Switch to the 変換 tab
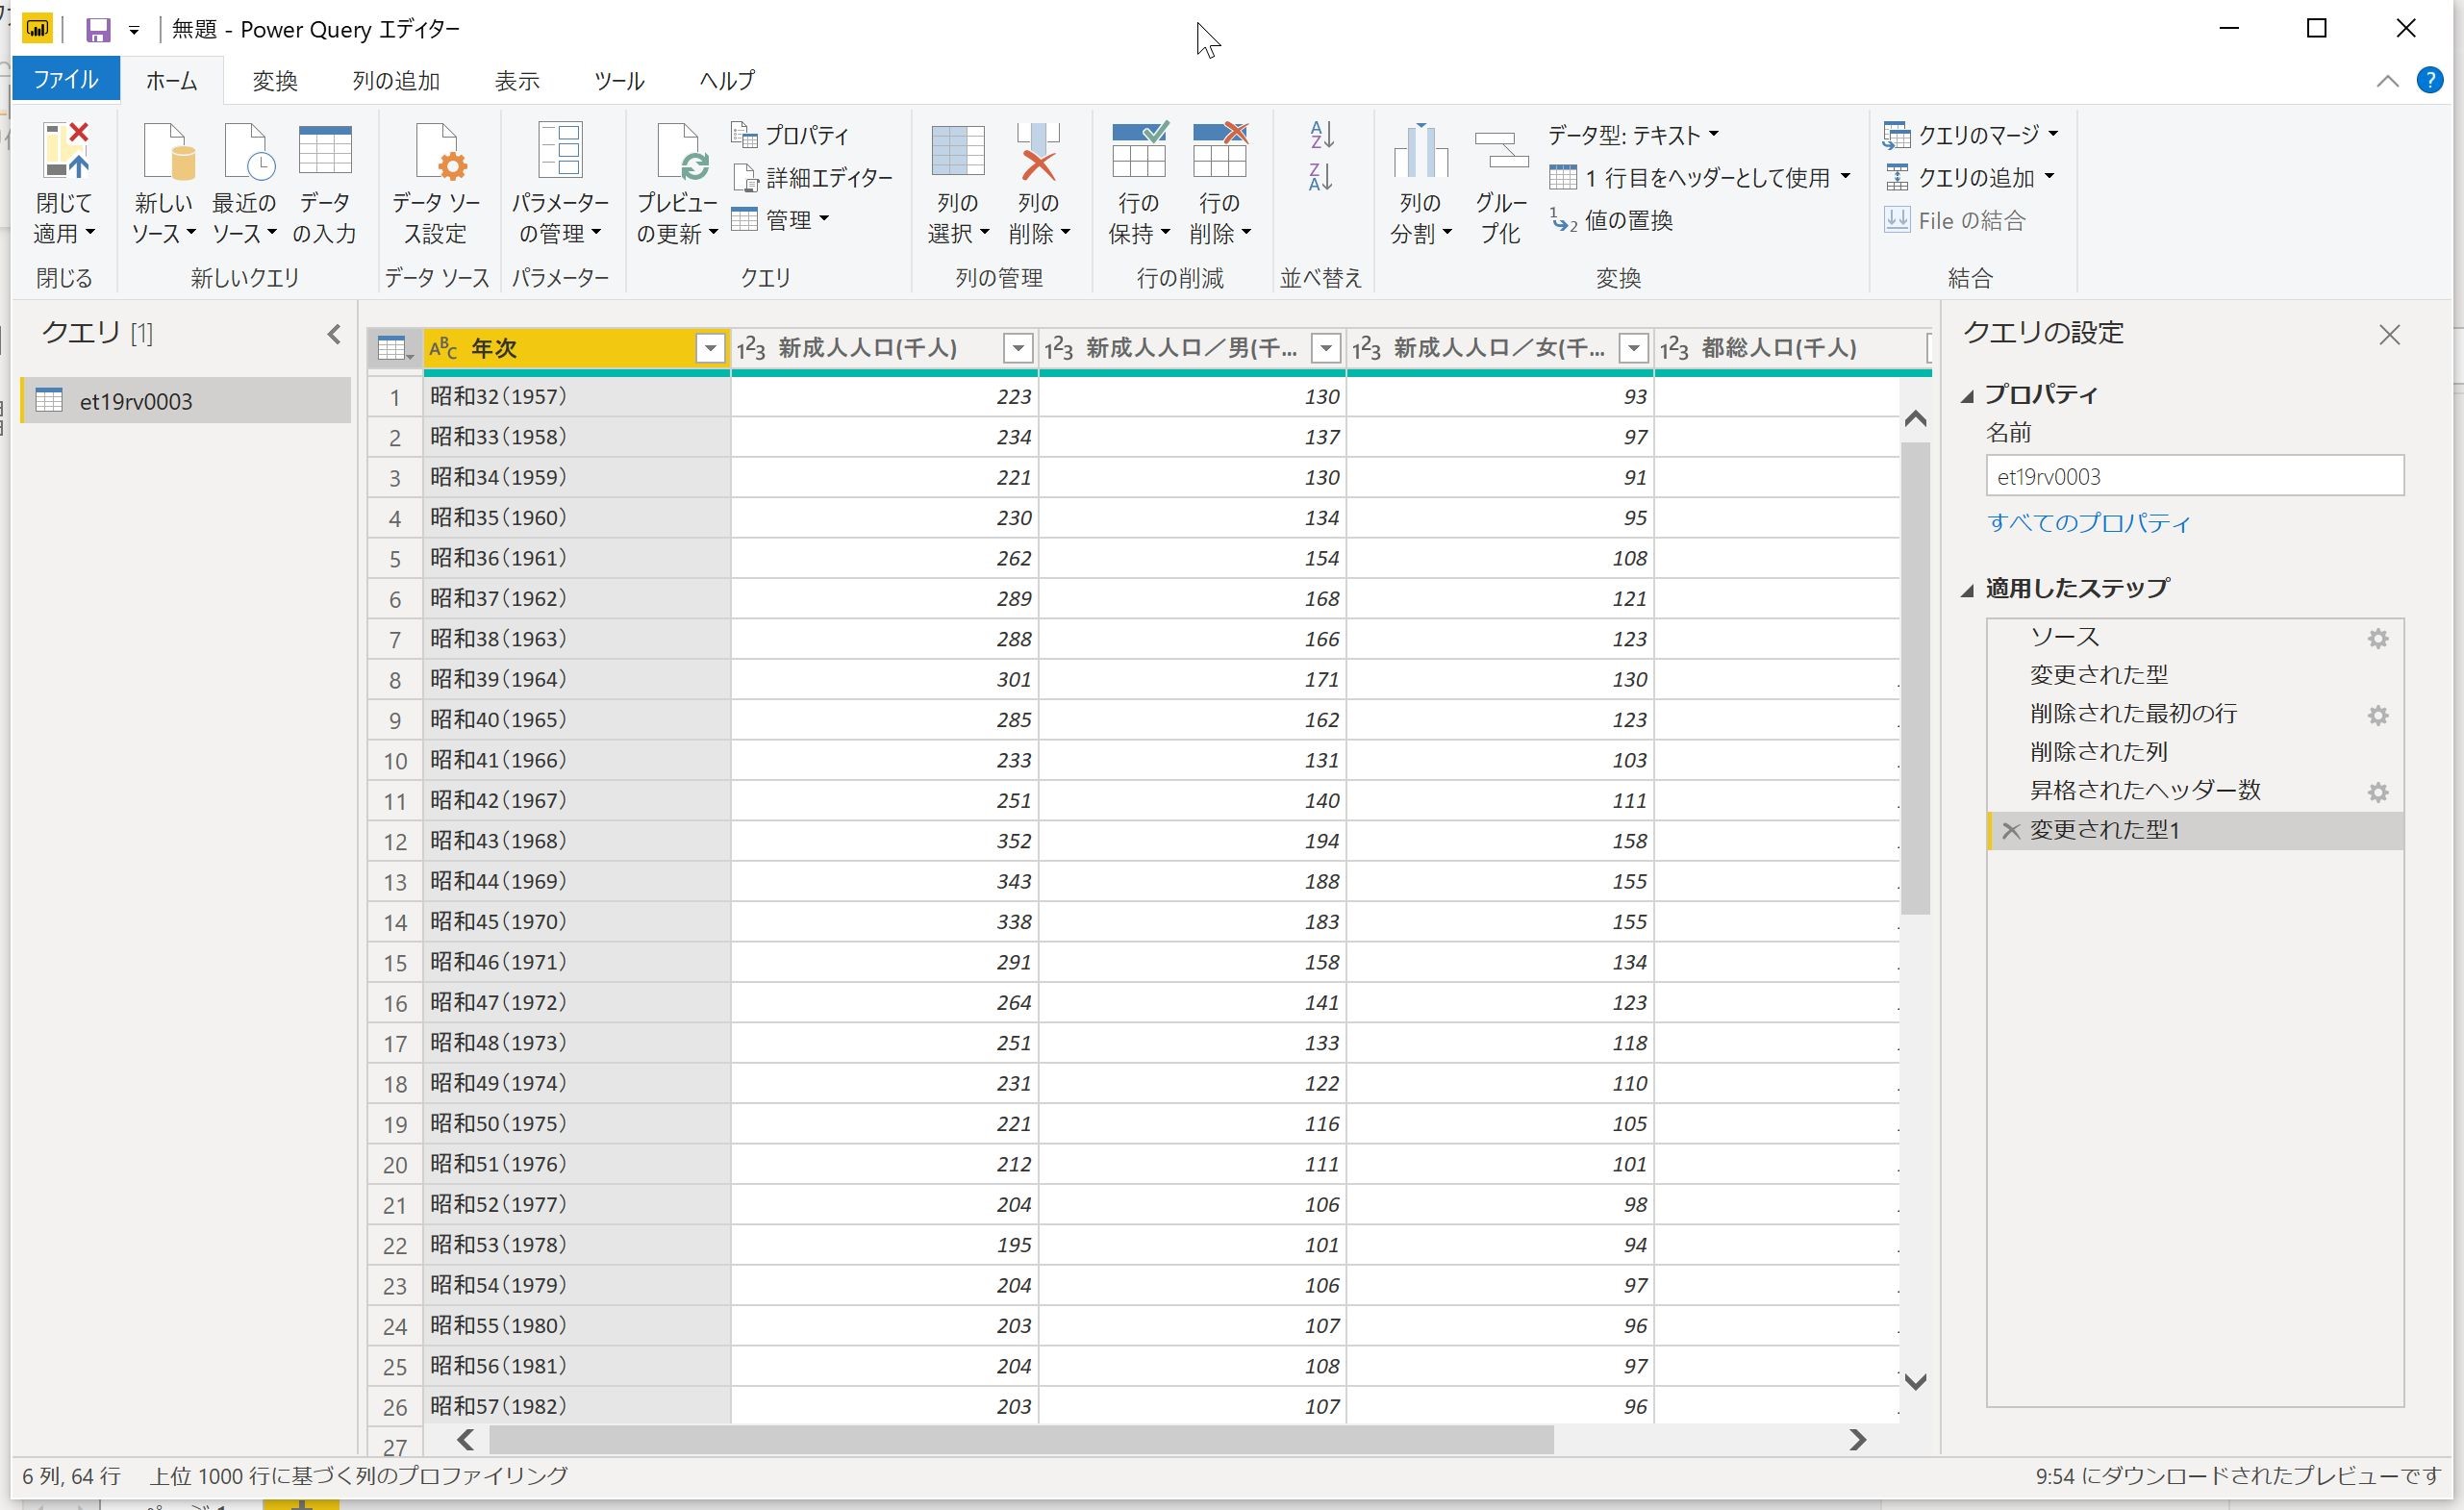The height and width of the screenshot is (1510, 2464). click(275, 81)
